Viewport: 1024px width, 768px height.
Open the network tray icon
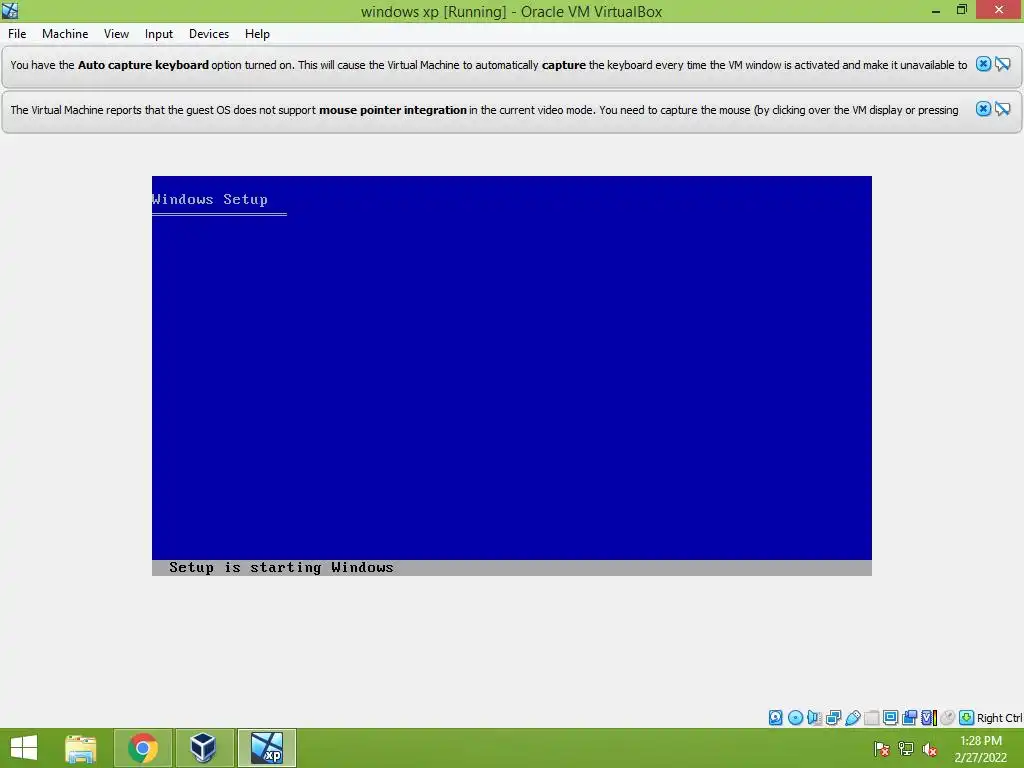906,748
